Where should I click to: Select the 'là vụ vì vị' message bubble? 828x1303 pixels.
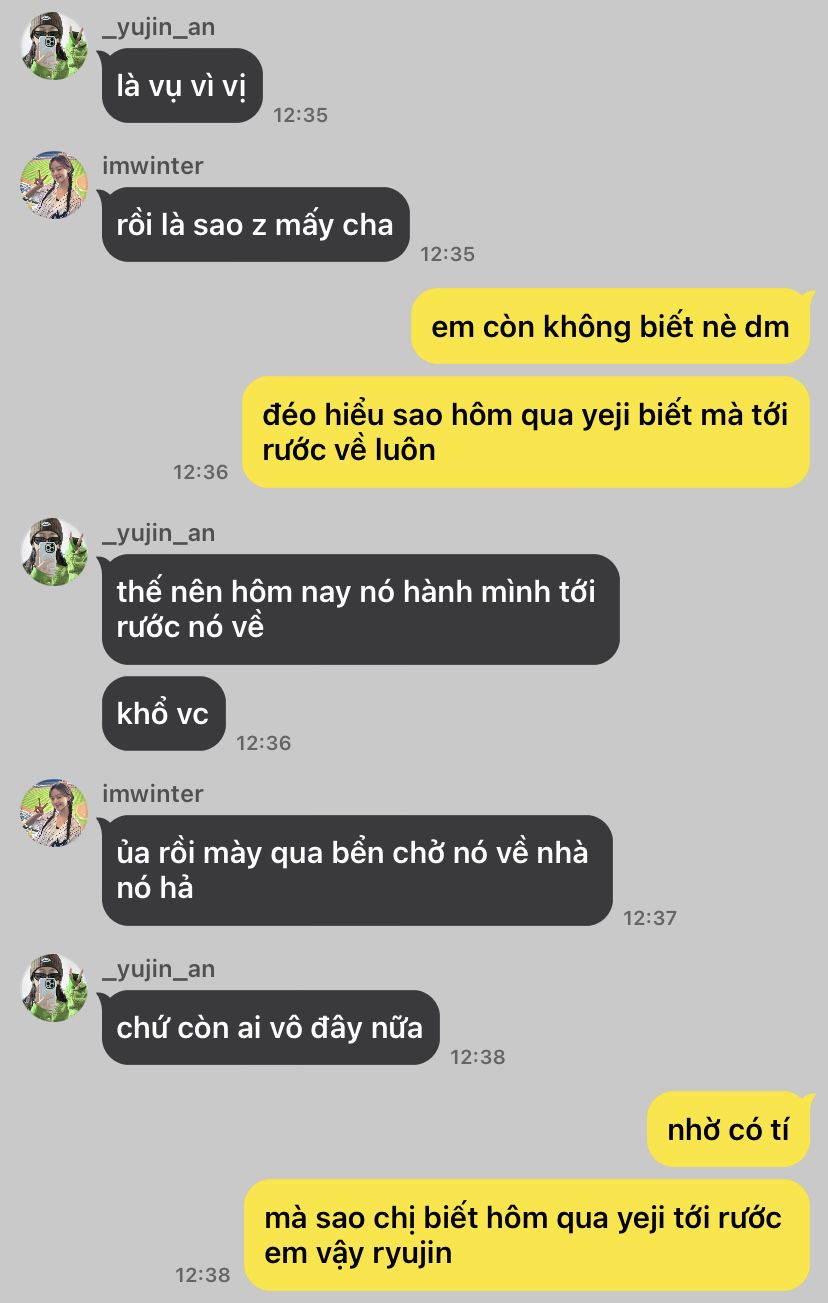click(182, 86)
